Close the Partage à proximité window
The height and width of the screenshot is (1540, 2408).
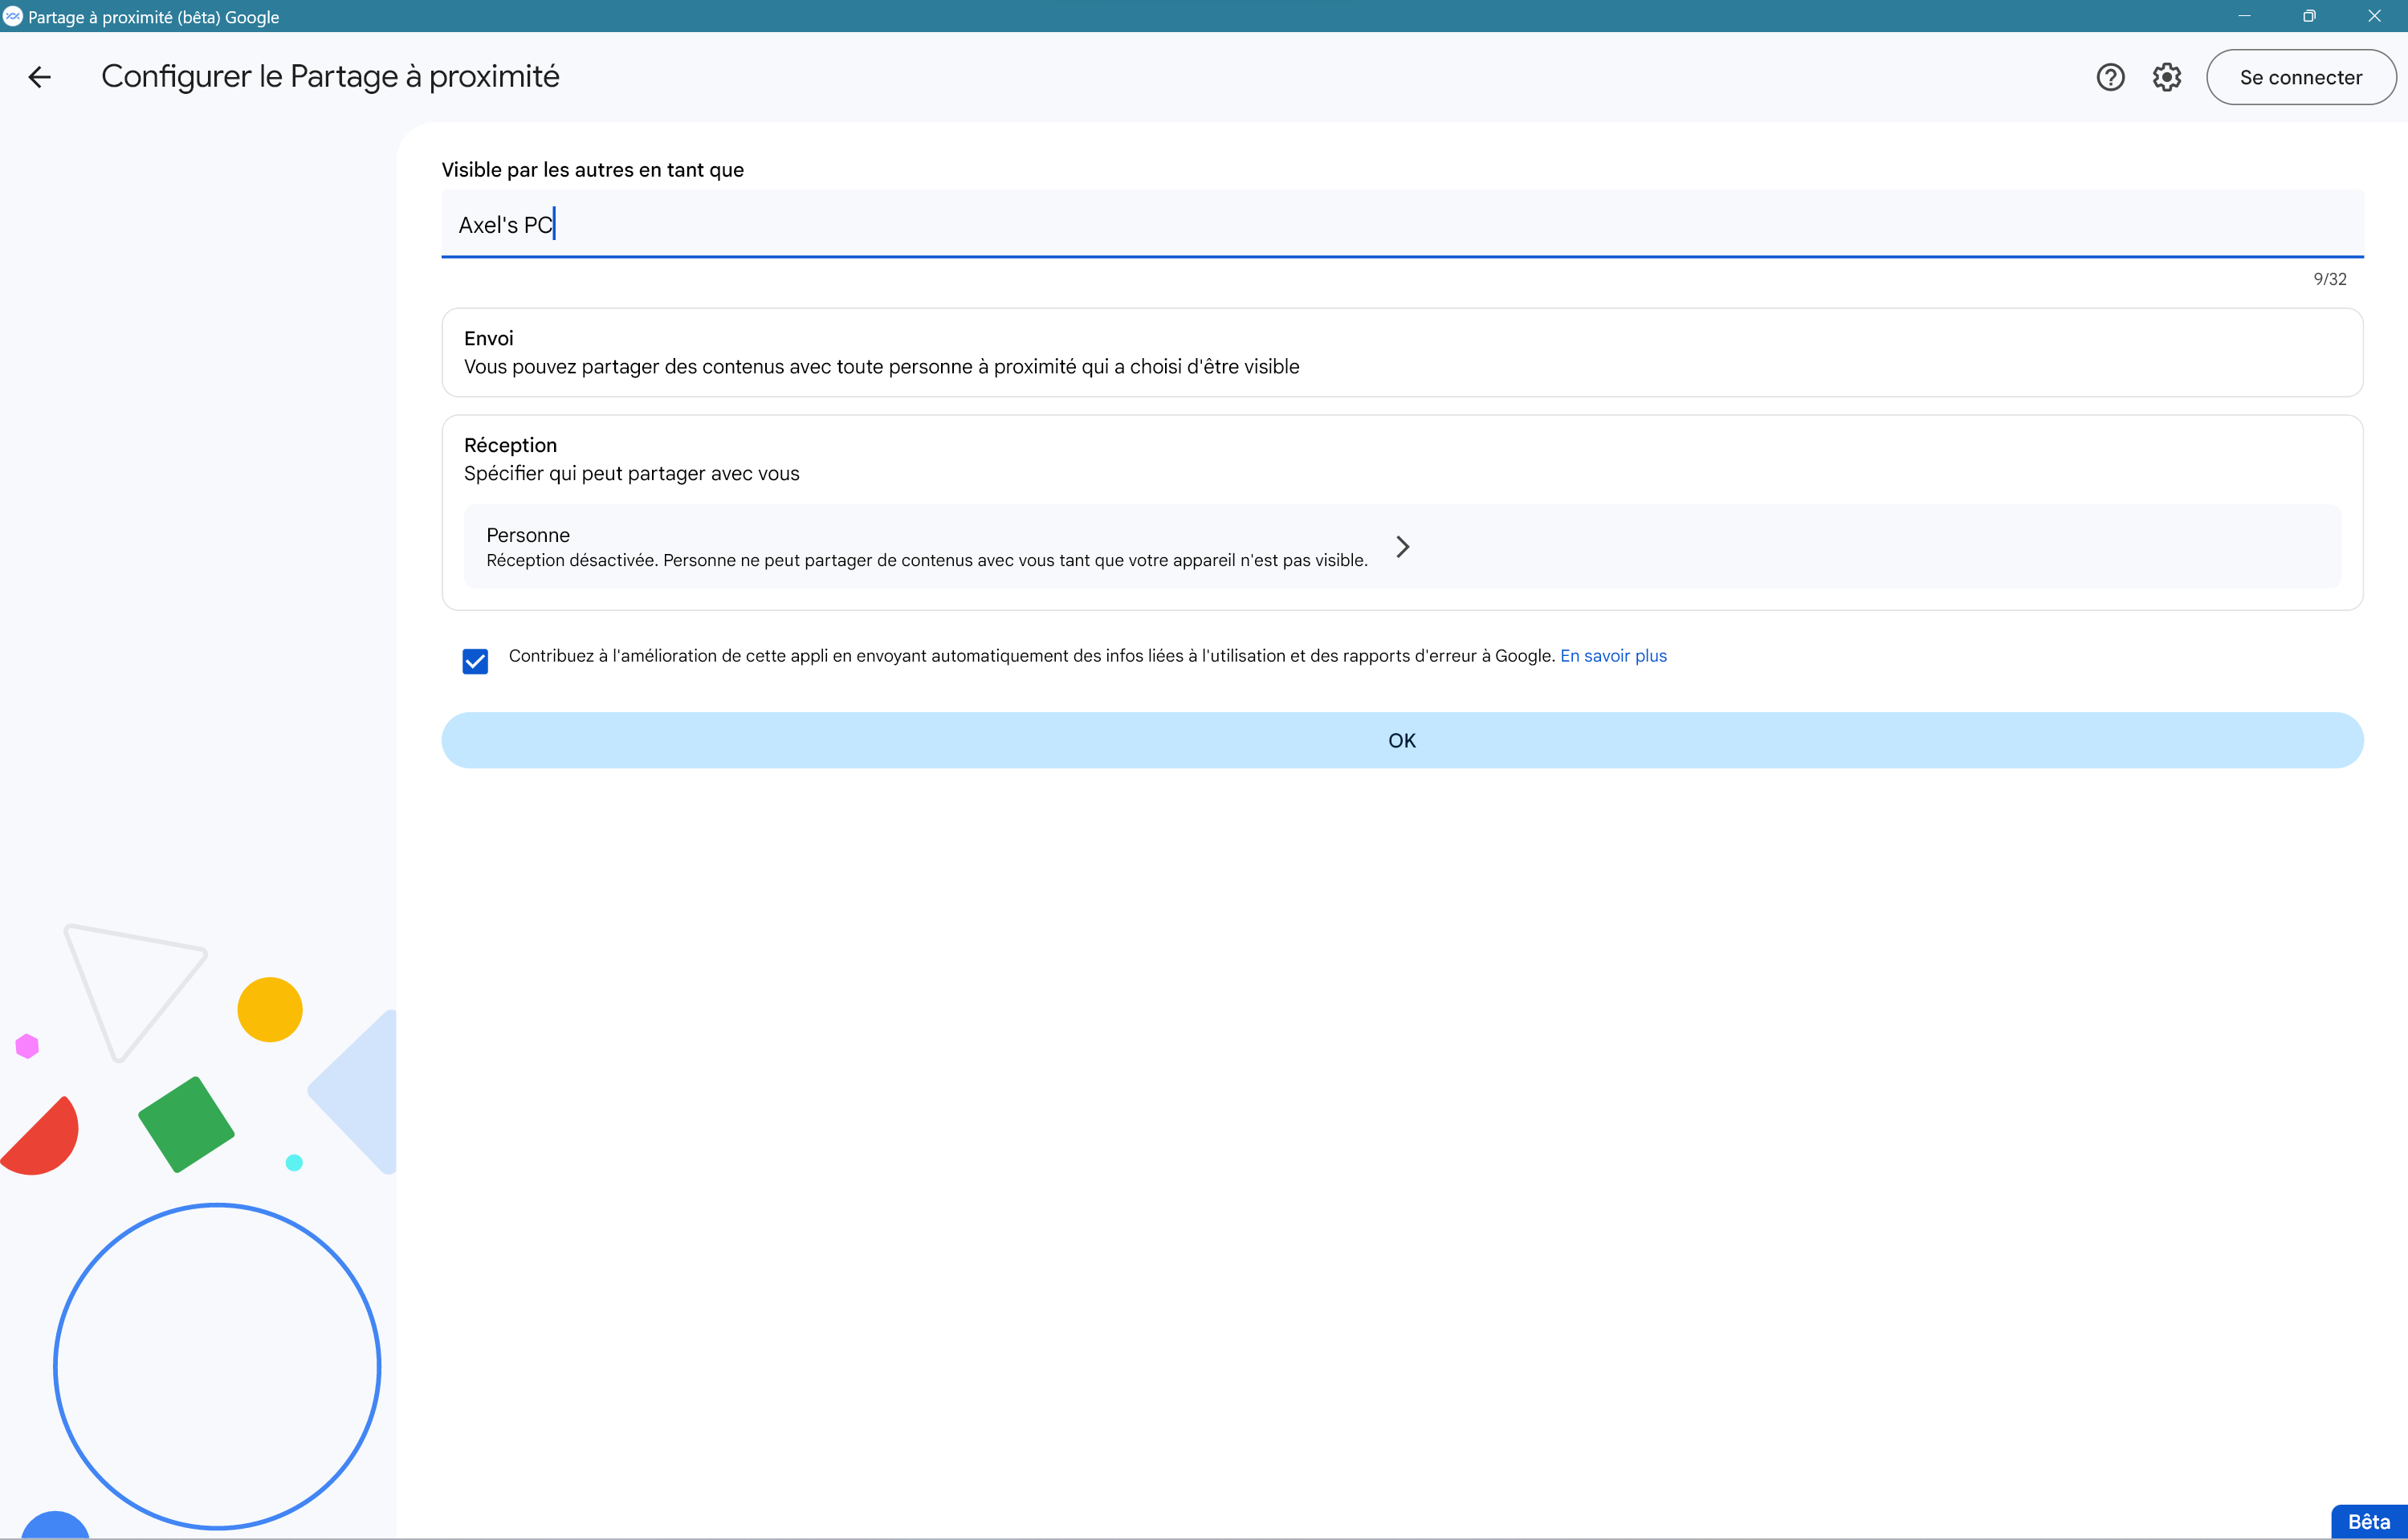(x=2374, y=16)
